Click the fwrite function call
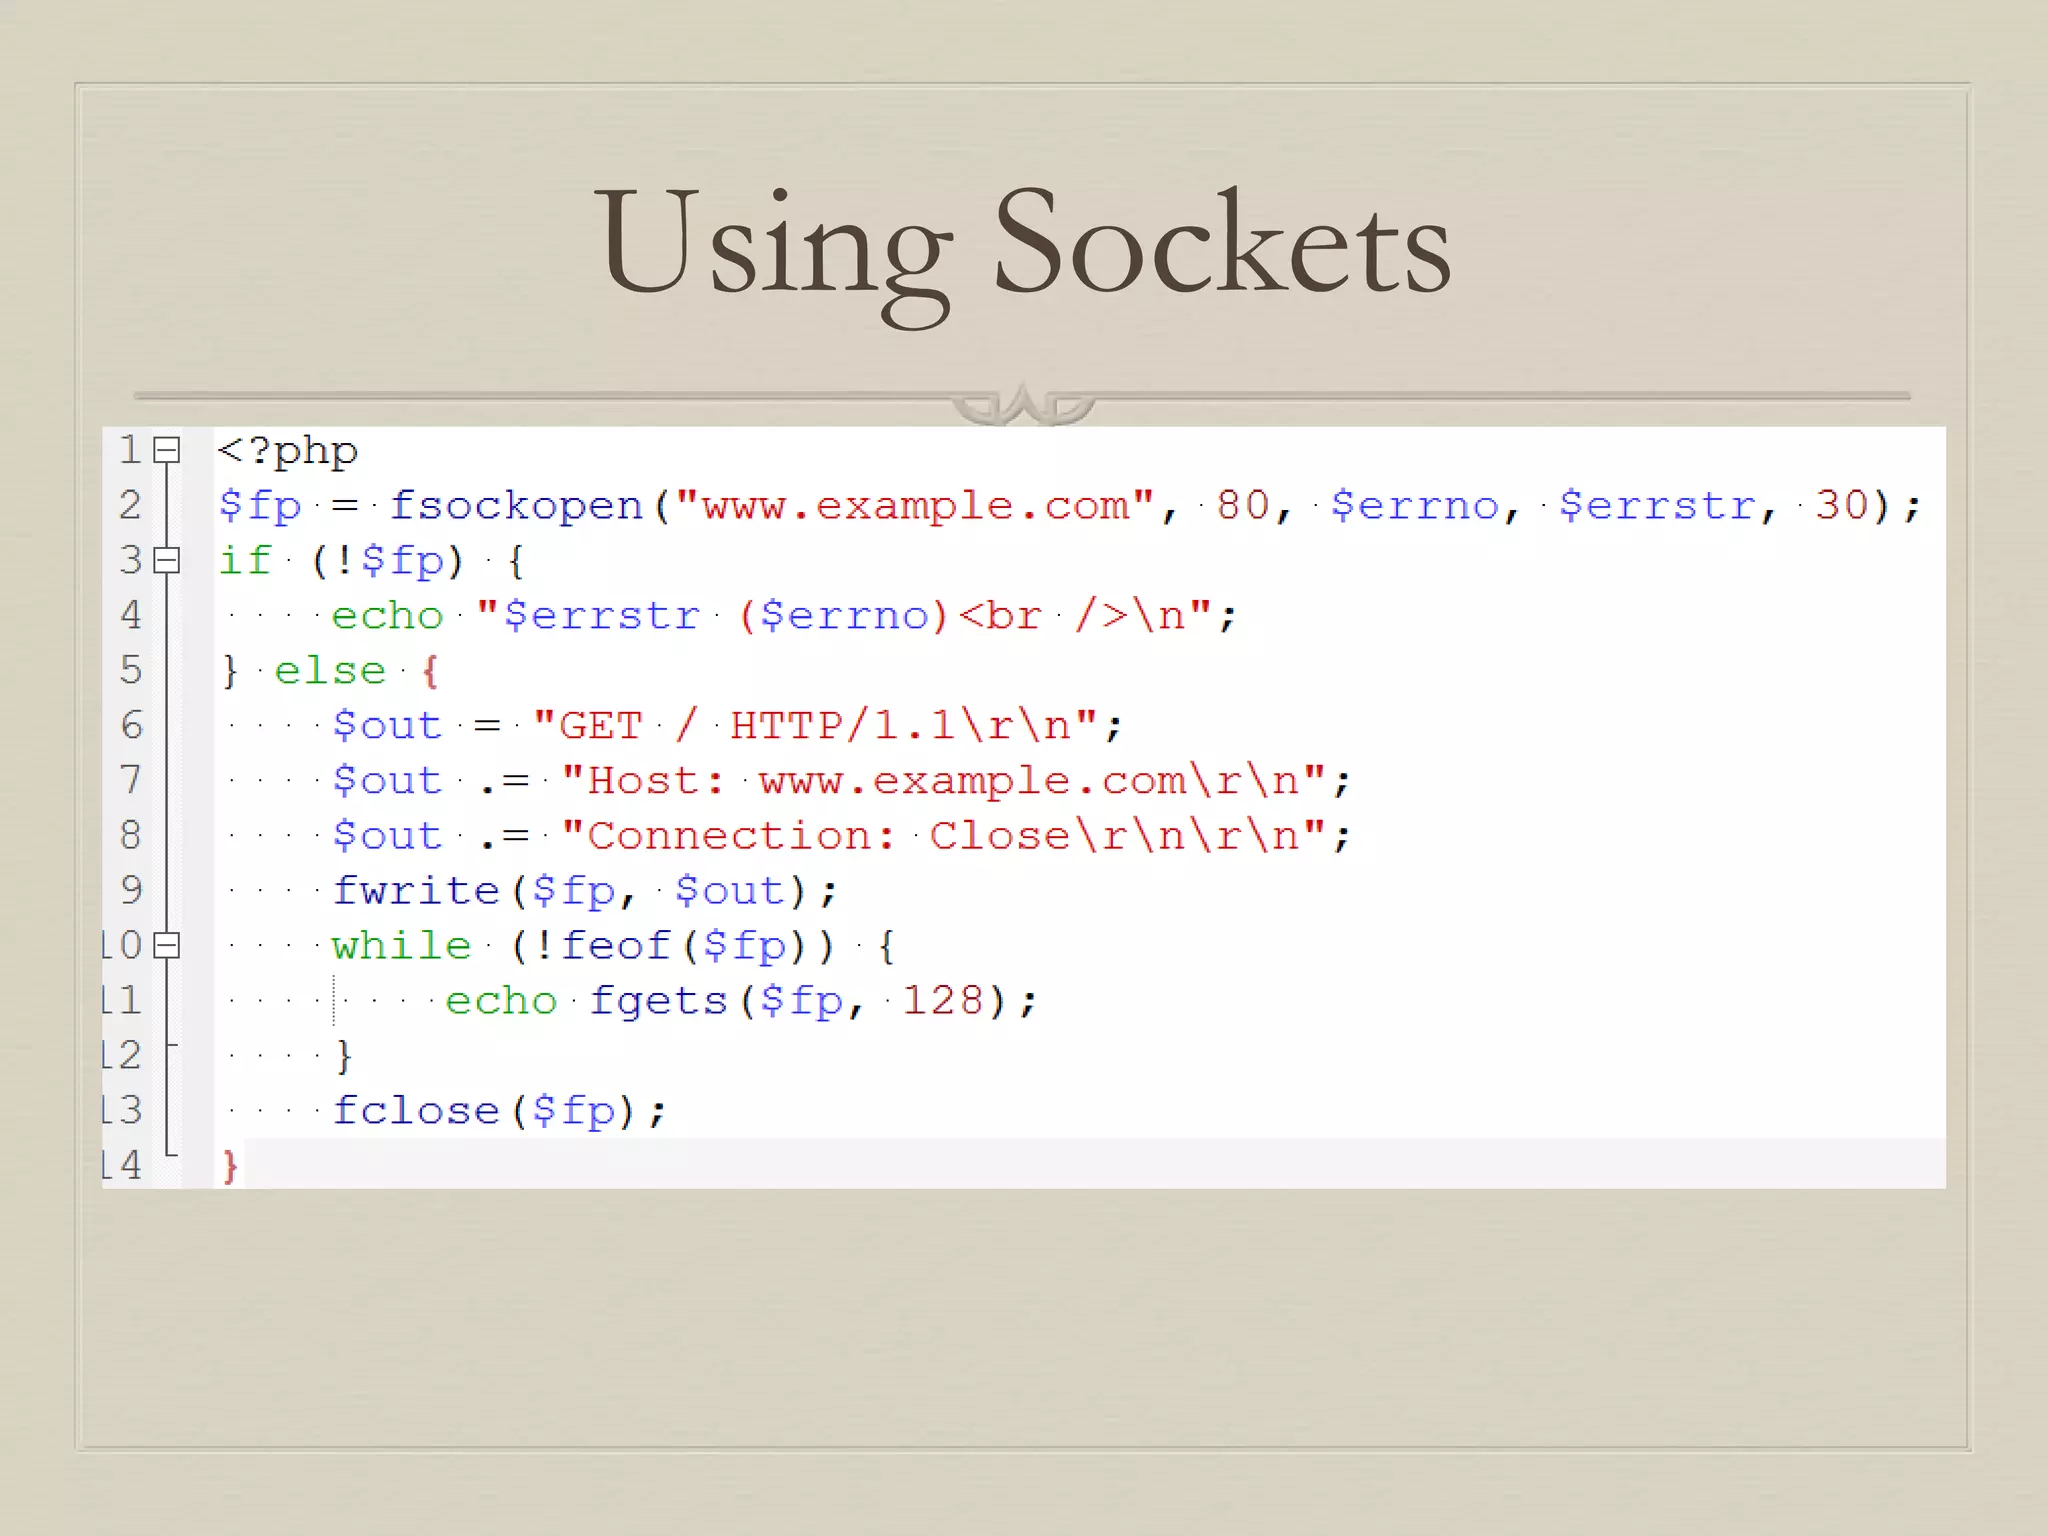 (415, 891)
